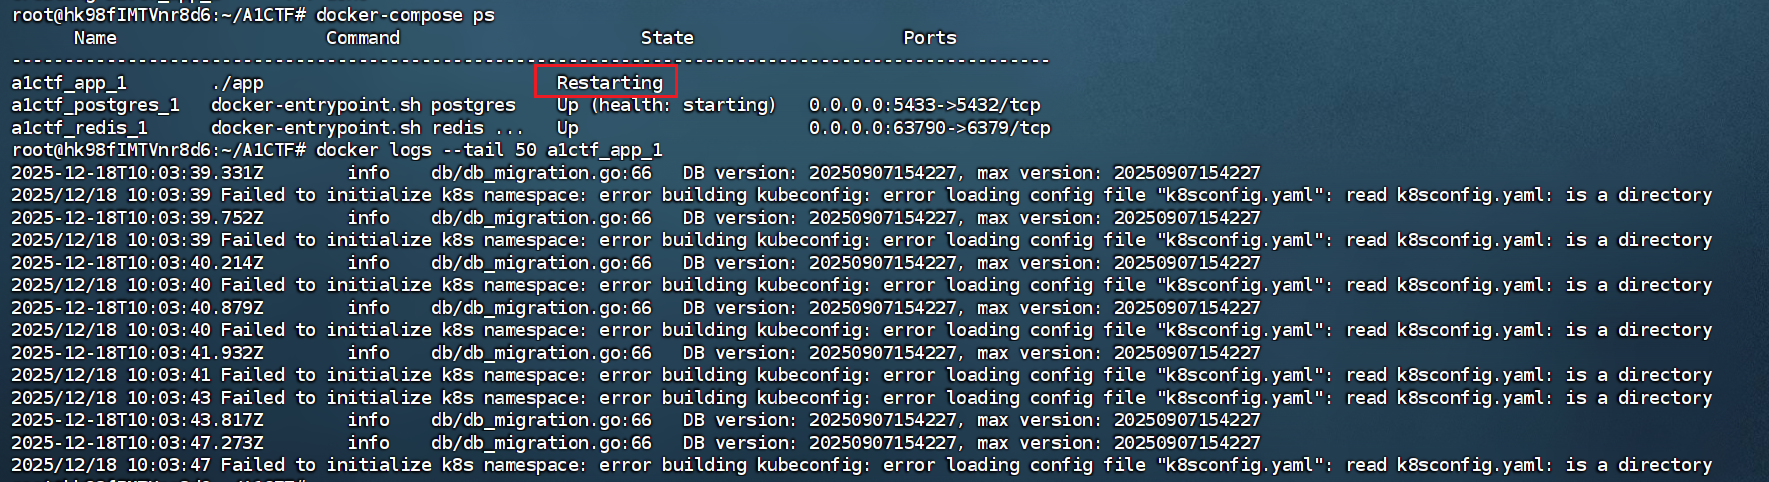This screenshot has height=482, width=1769.
Task: Click the docker-entrypoint.sh postgres command
Action: tap(363, 105)
